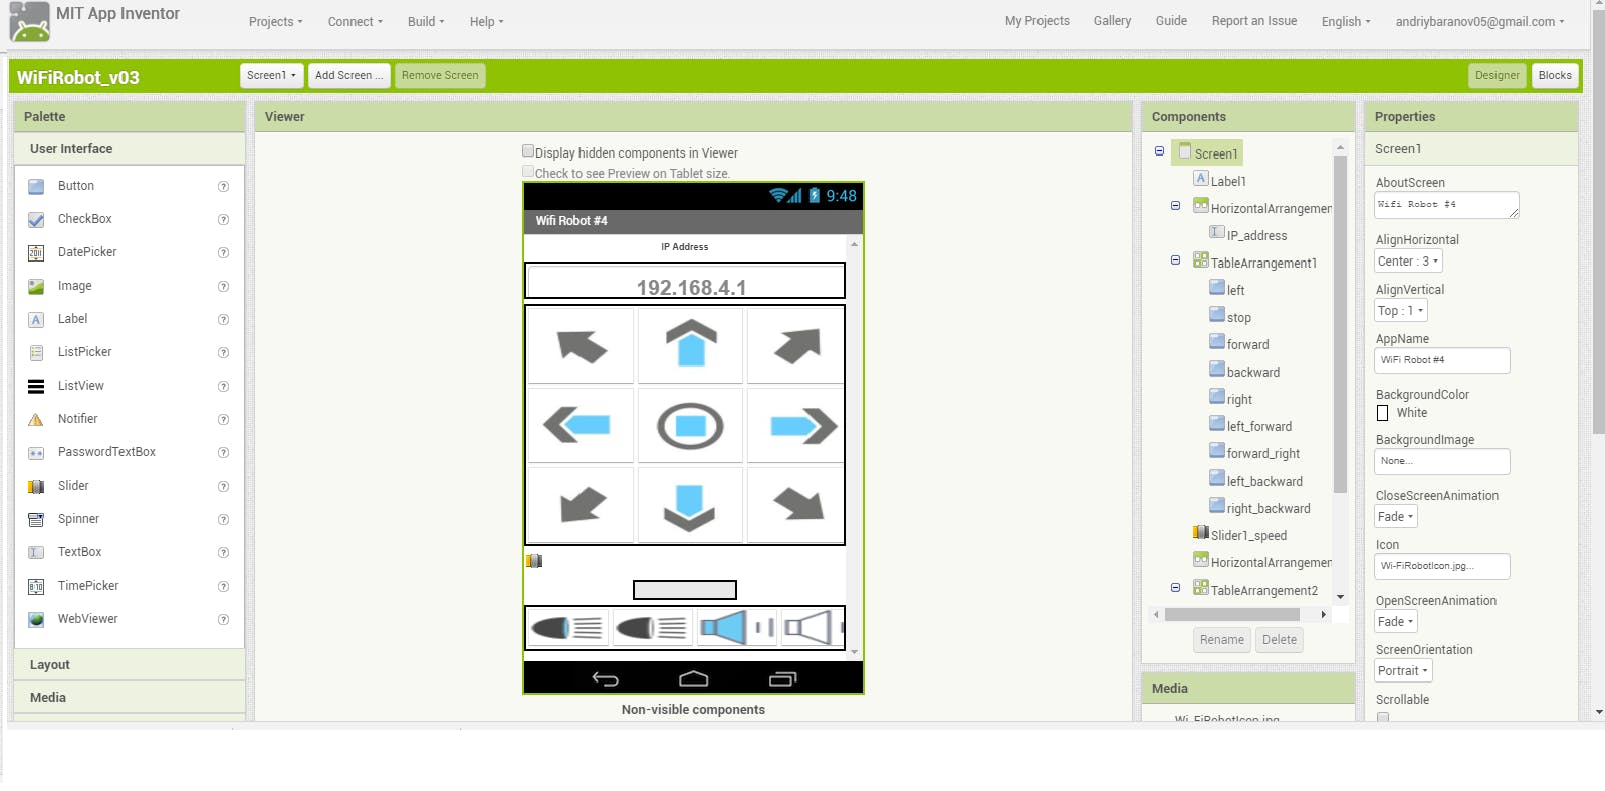The image size is (1605, 791).
Task: Click the Remove Screen button
Action: pos(440,76)
